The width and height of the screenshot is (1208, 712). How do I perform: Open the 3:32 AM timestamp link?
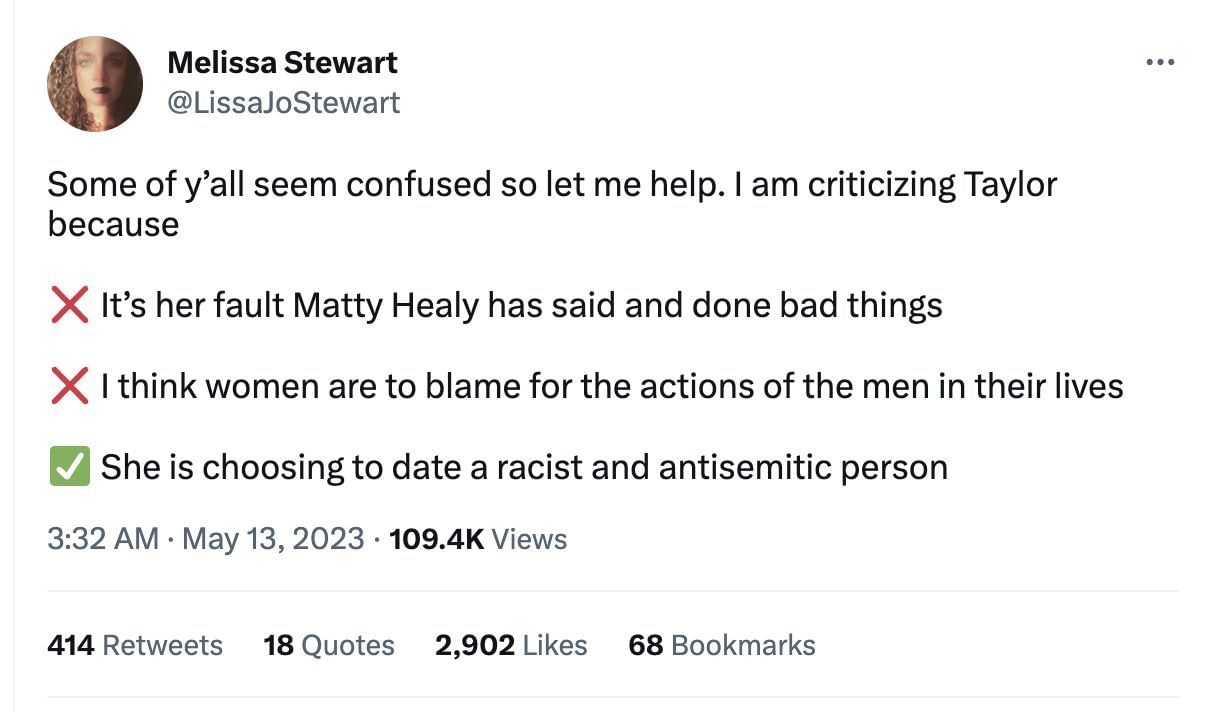(103, 539)
